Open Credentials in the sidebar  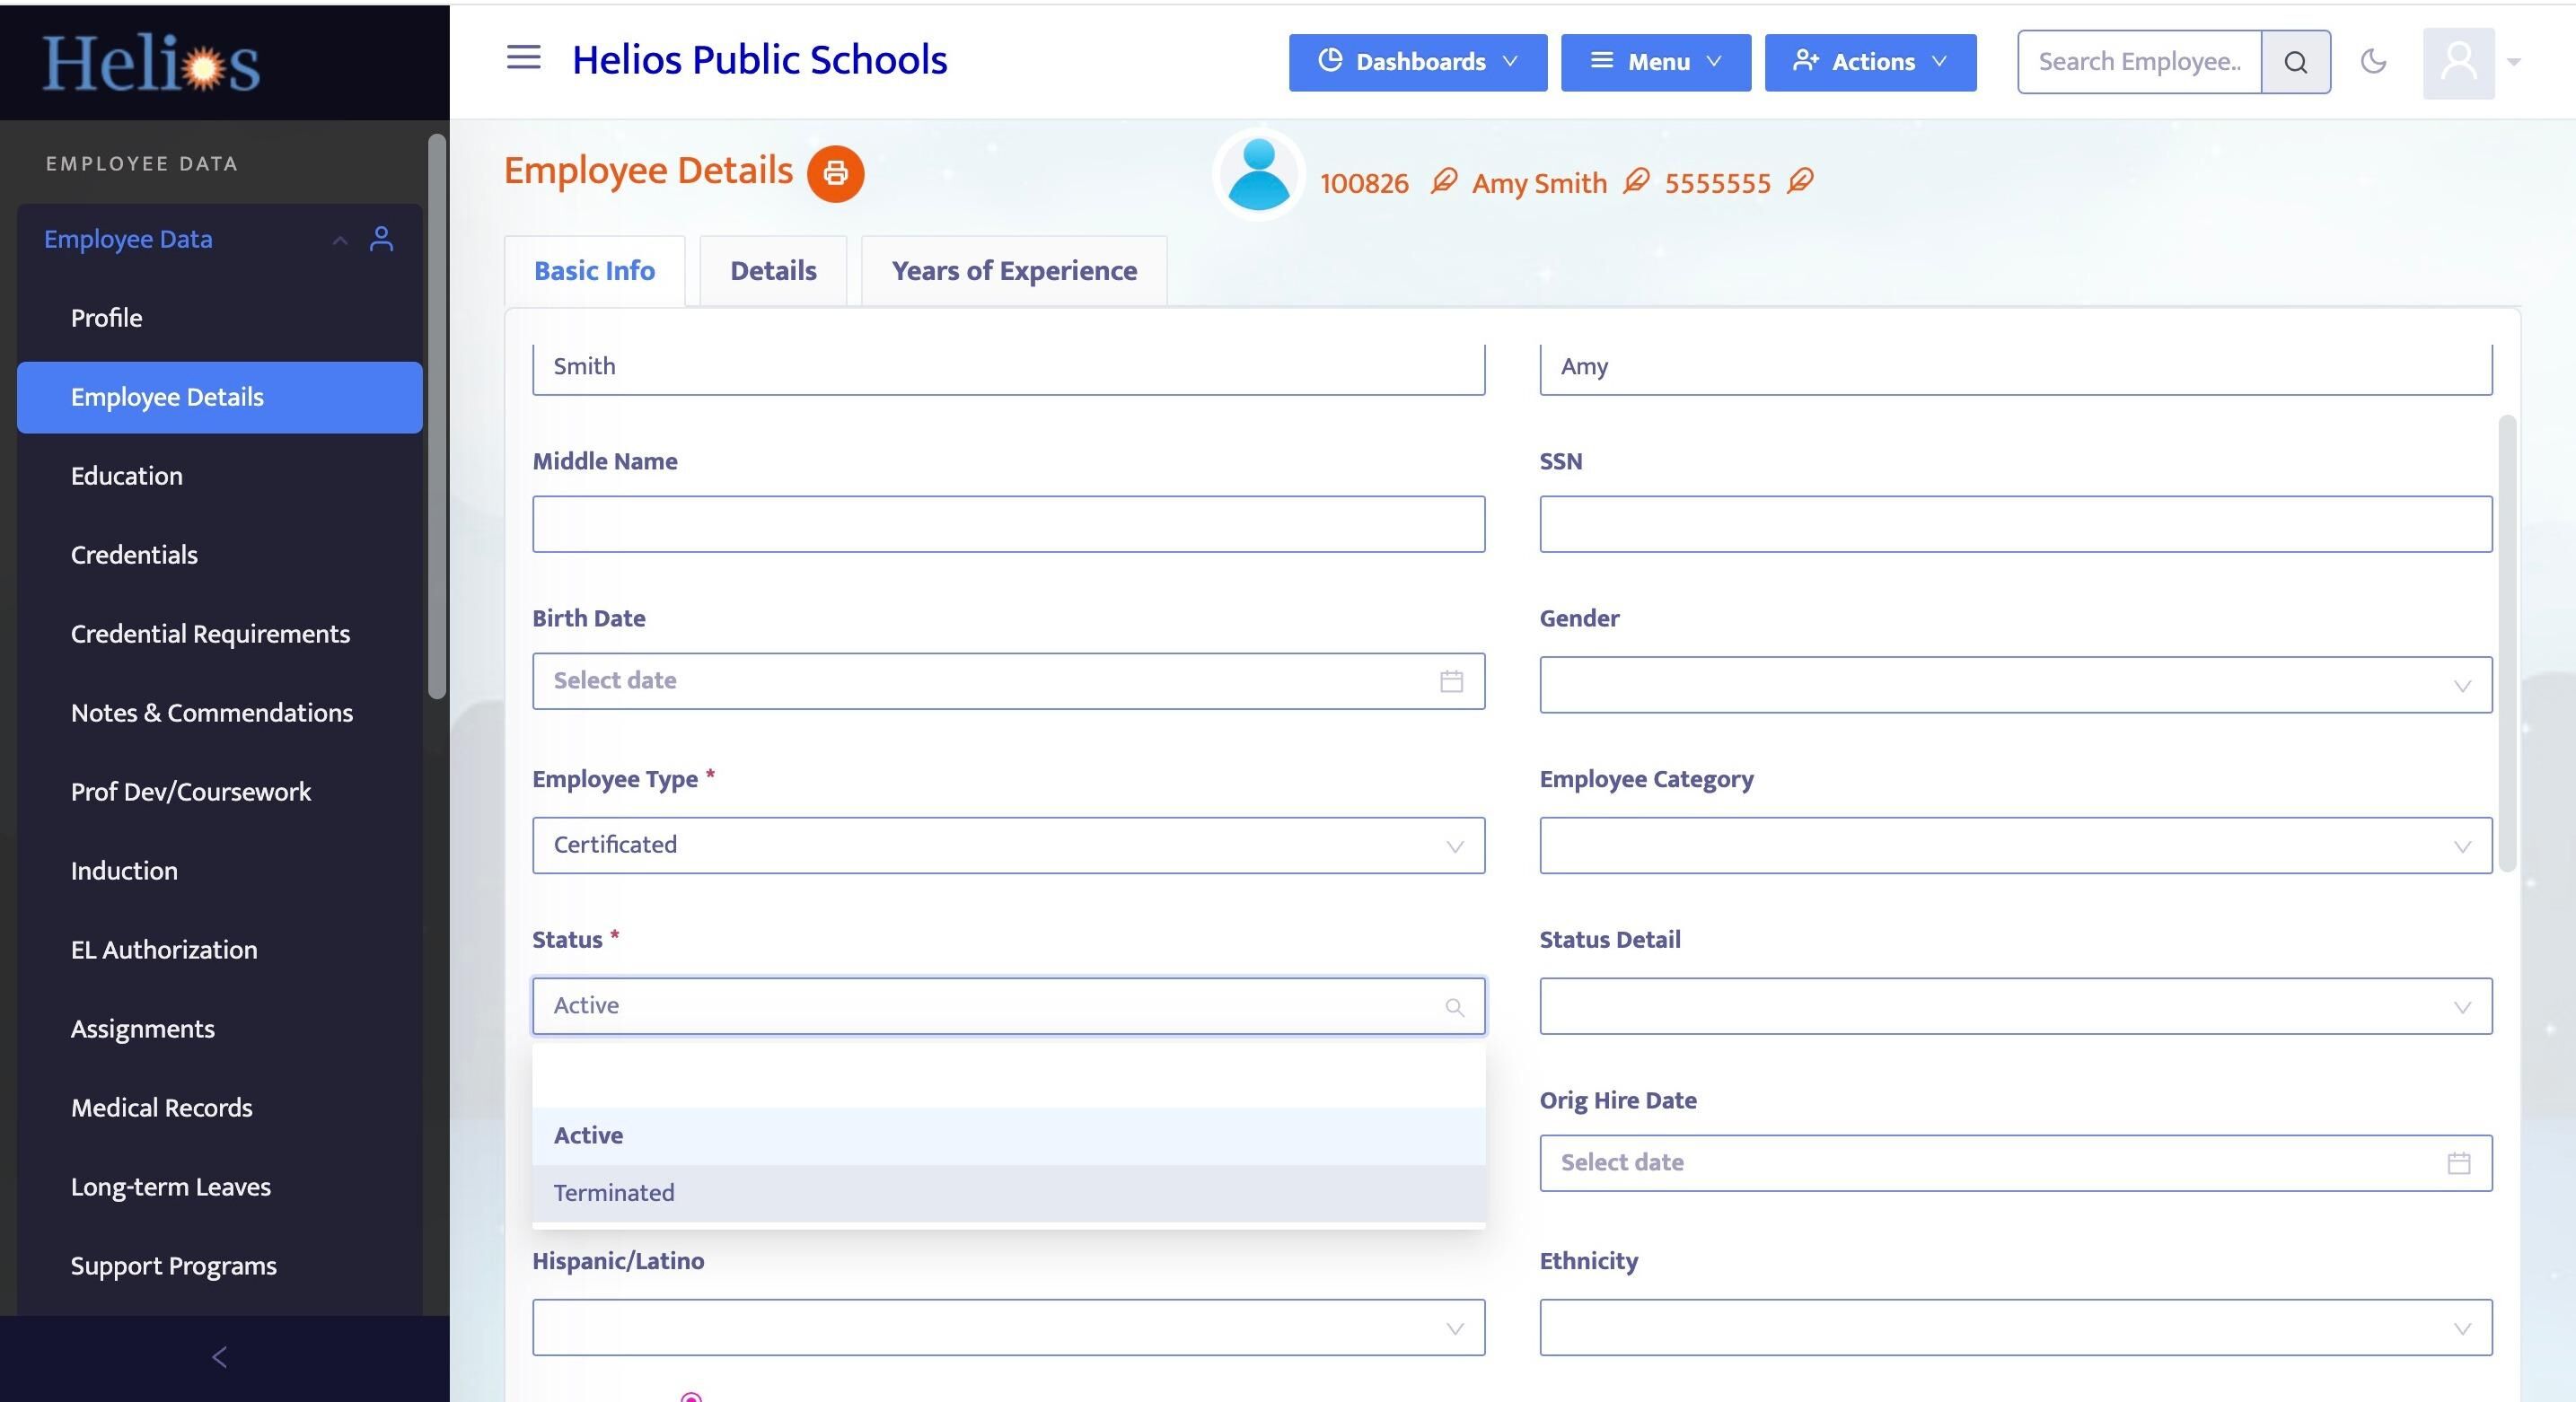[134, 555]
